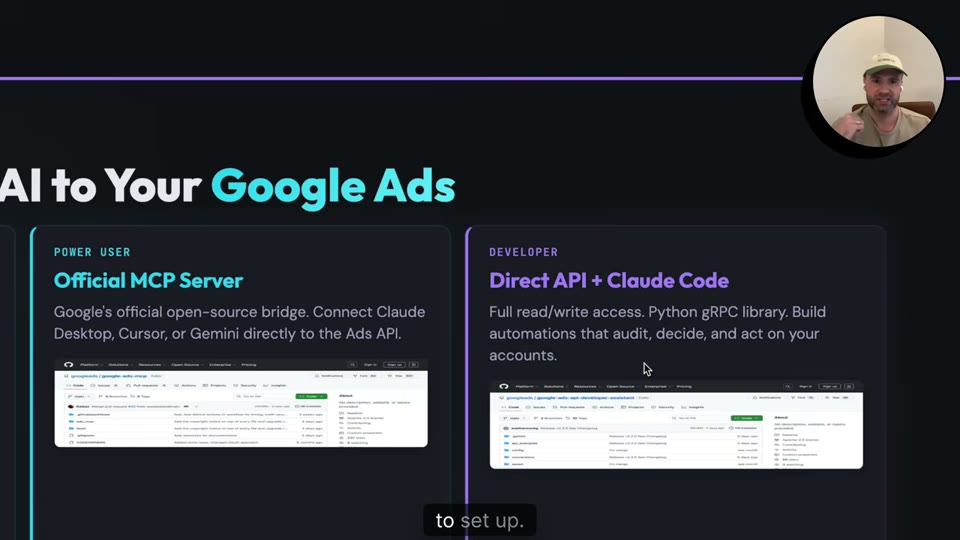Open Solutions menu in MCP Server GitHub screenshot
Image resolution: width=960 pixels, height=540 pixels.
coord(120,365)
